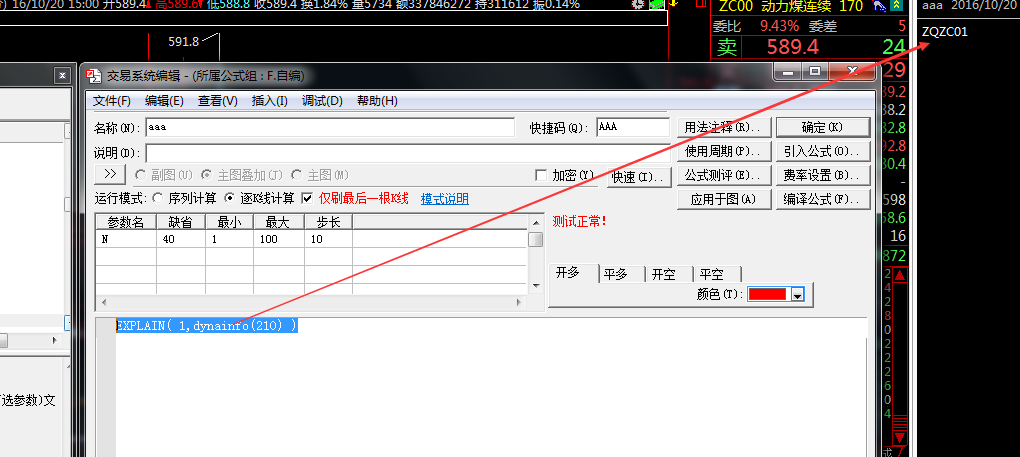Screen dimensions: 1020x457
Task: Click the yellow down-arrow icon in chart header
Action: pyautogui.click(x=674, y=3)
